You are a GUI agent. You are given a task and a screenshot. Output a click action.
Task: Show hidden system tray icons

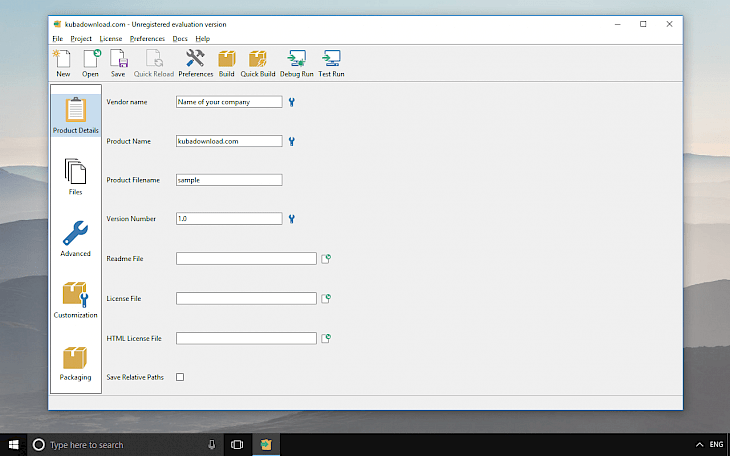coord(699,445)
